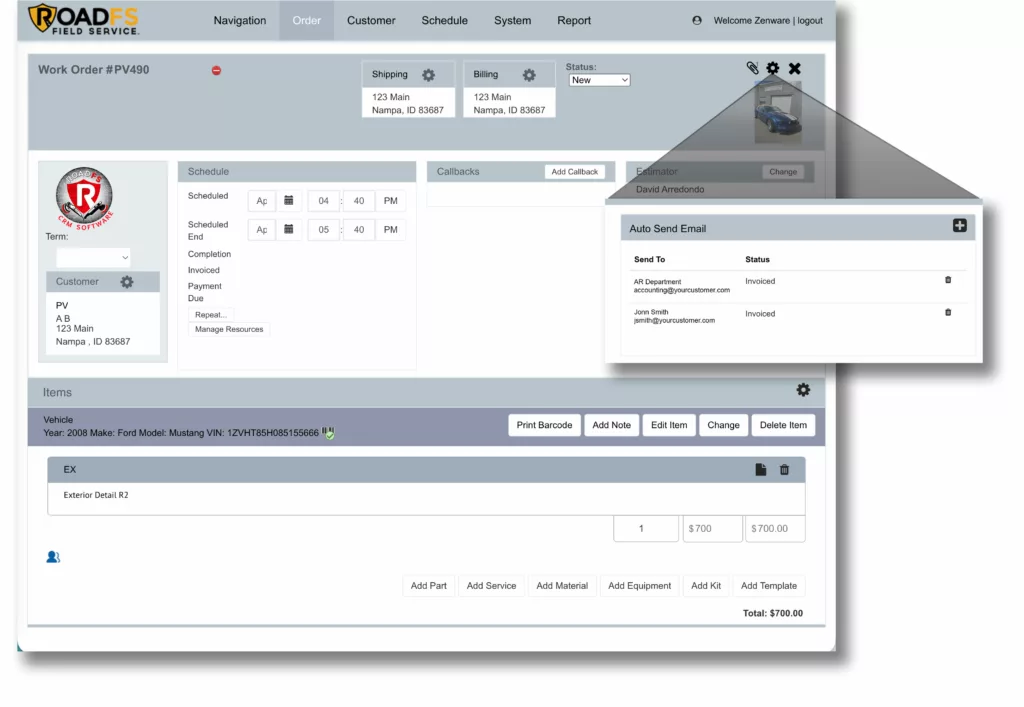This screenshot has height=707, width=1024.
Task: Click the vehicle Change button
Action: tap(724, 425)
